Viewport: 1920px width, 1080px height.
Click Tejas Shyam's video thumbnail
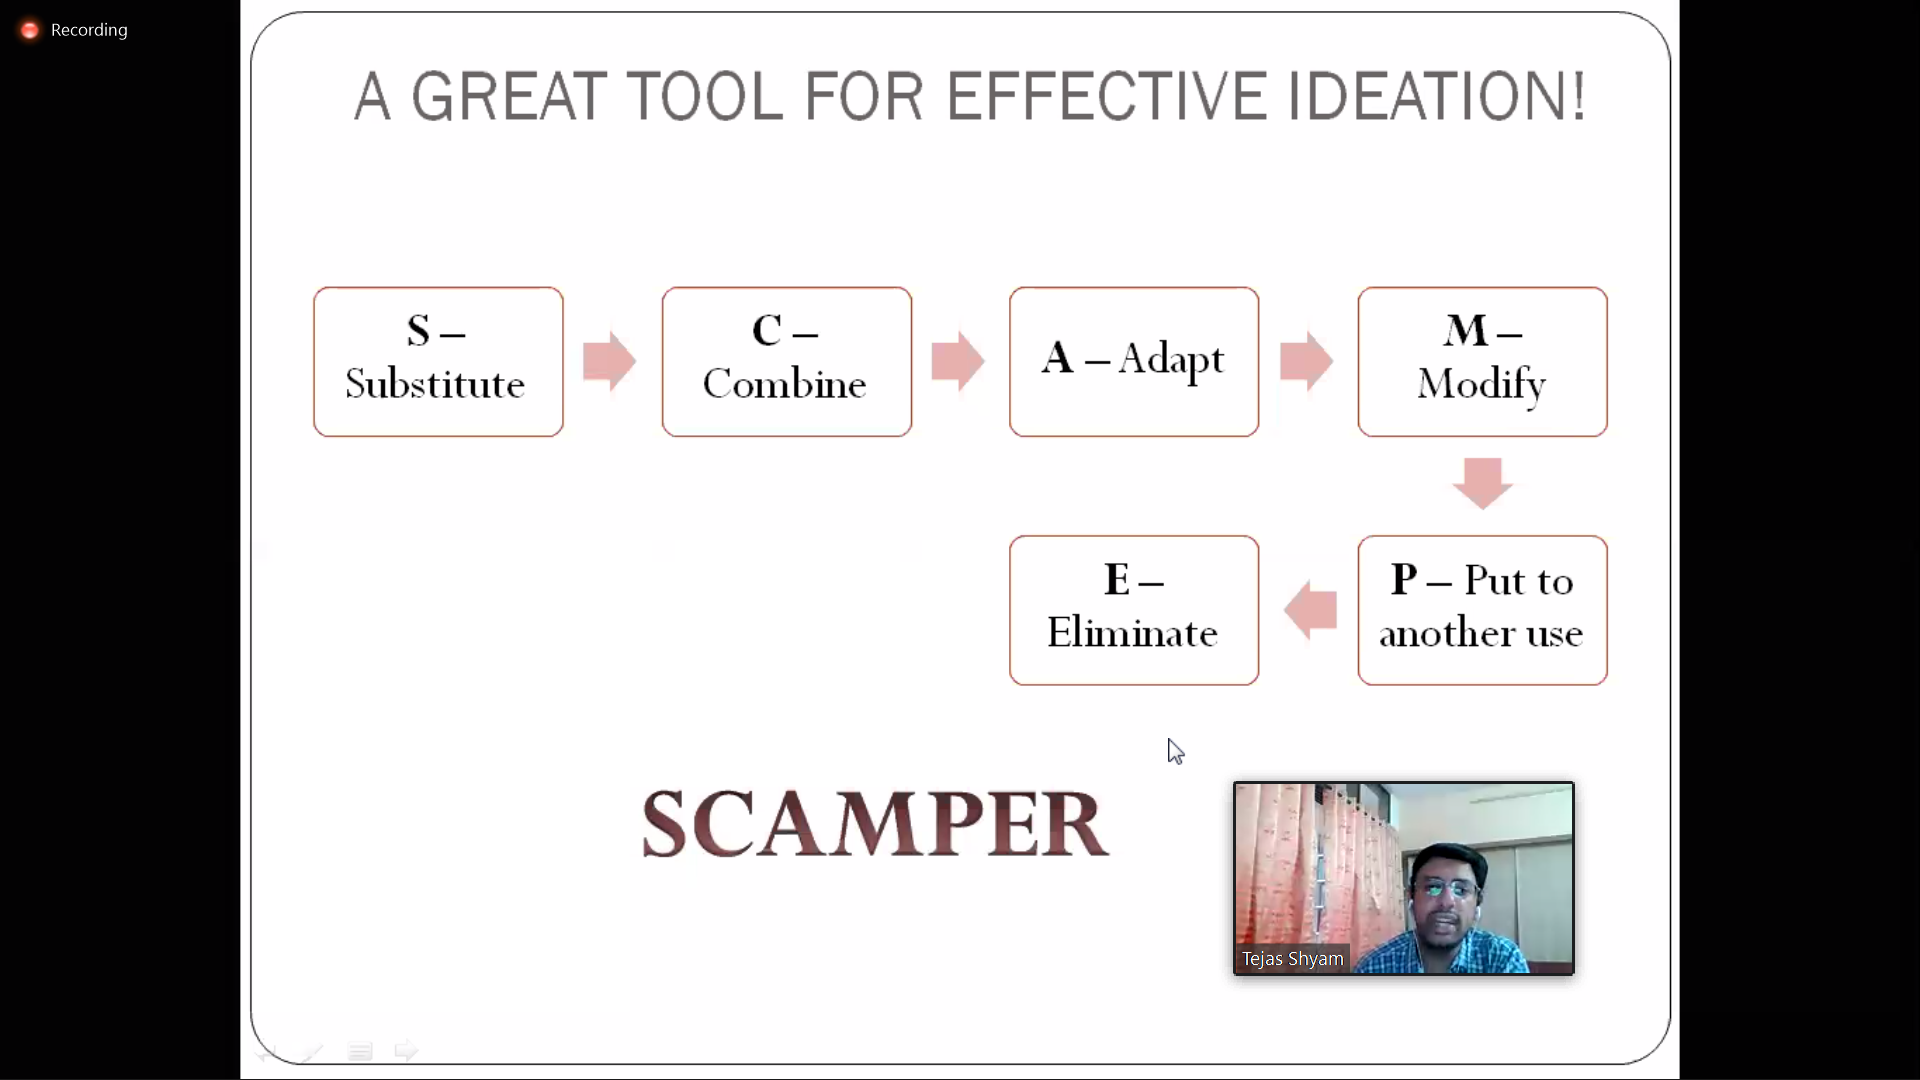click(1402, 877)
